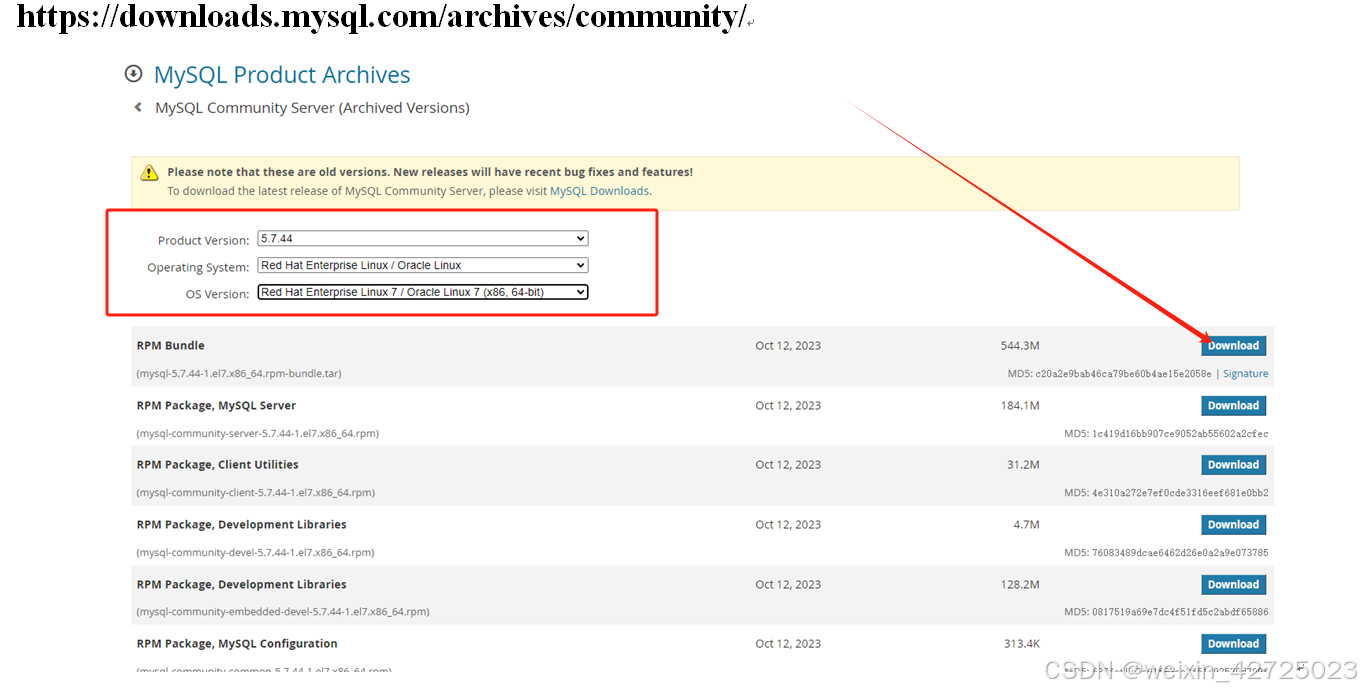
Task: Select the RPM Bundle filename text
Action: click(x=239, y=373)
